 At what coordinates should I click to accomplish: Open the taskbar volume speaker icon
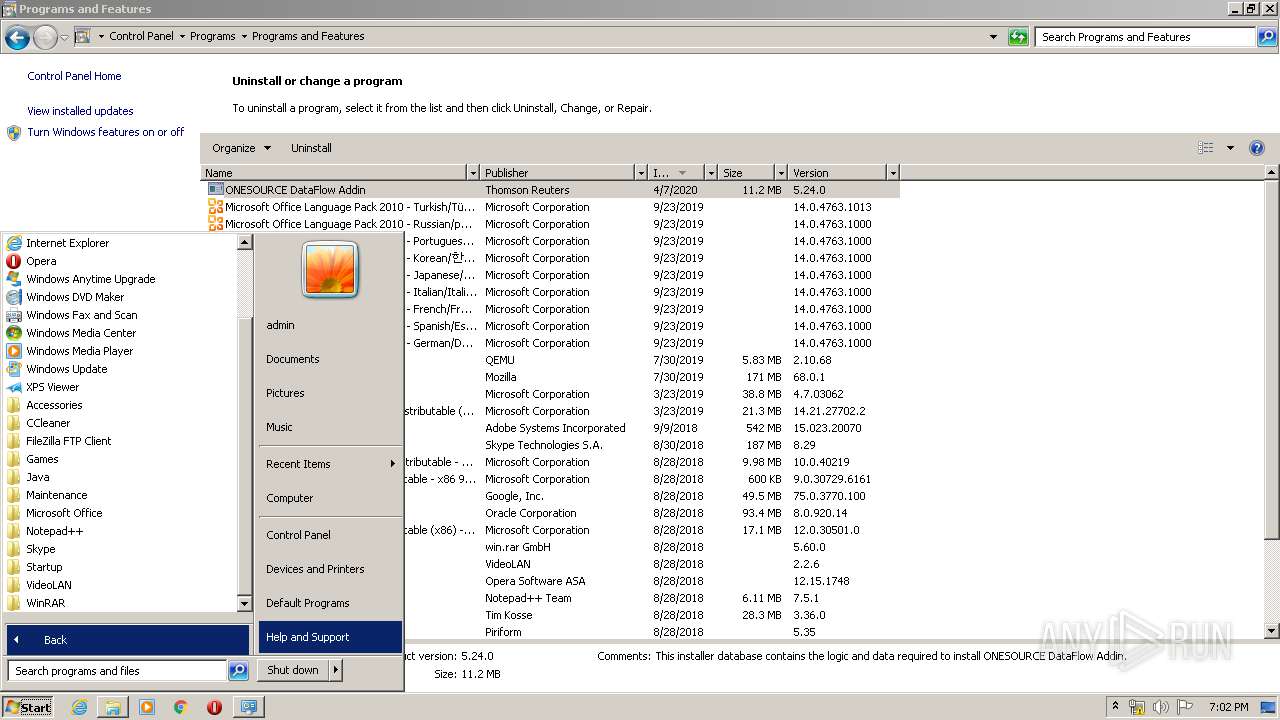click(x=1160, y=707)
